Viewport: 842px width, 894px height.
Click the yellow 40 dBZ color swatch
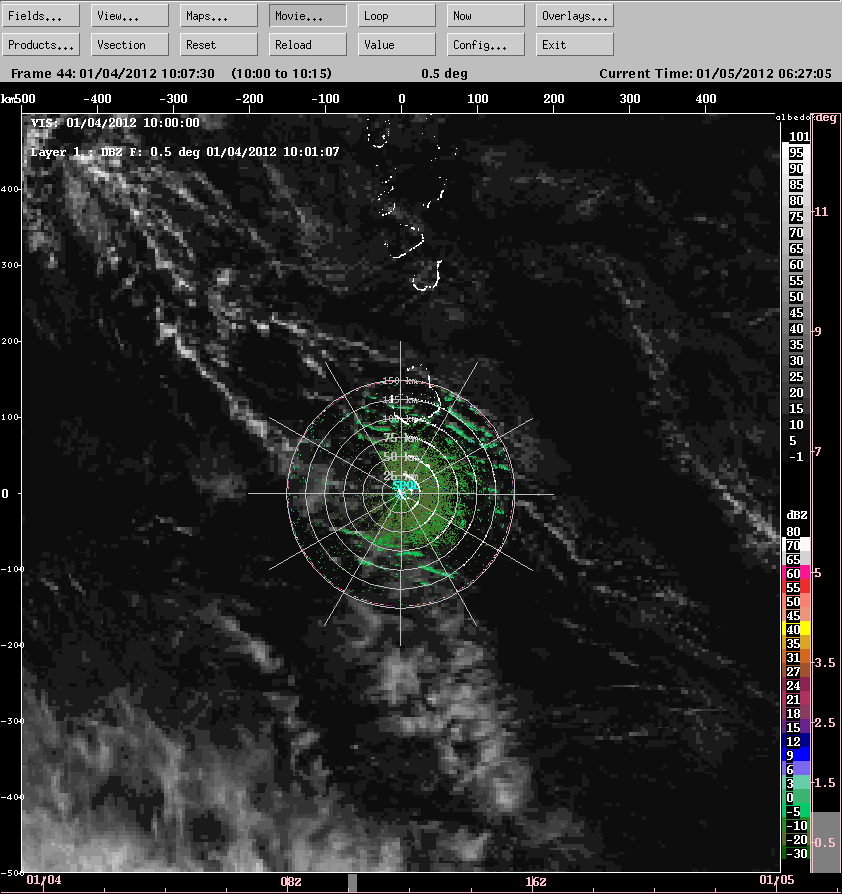pos(793,629)
